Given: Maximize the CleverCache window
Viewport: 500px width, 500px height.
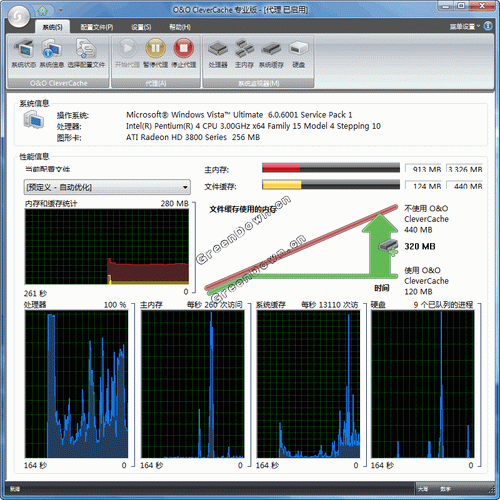Looking at the screenshot, I should tap(461, 6).
